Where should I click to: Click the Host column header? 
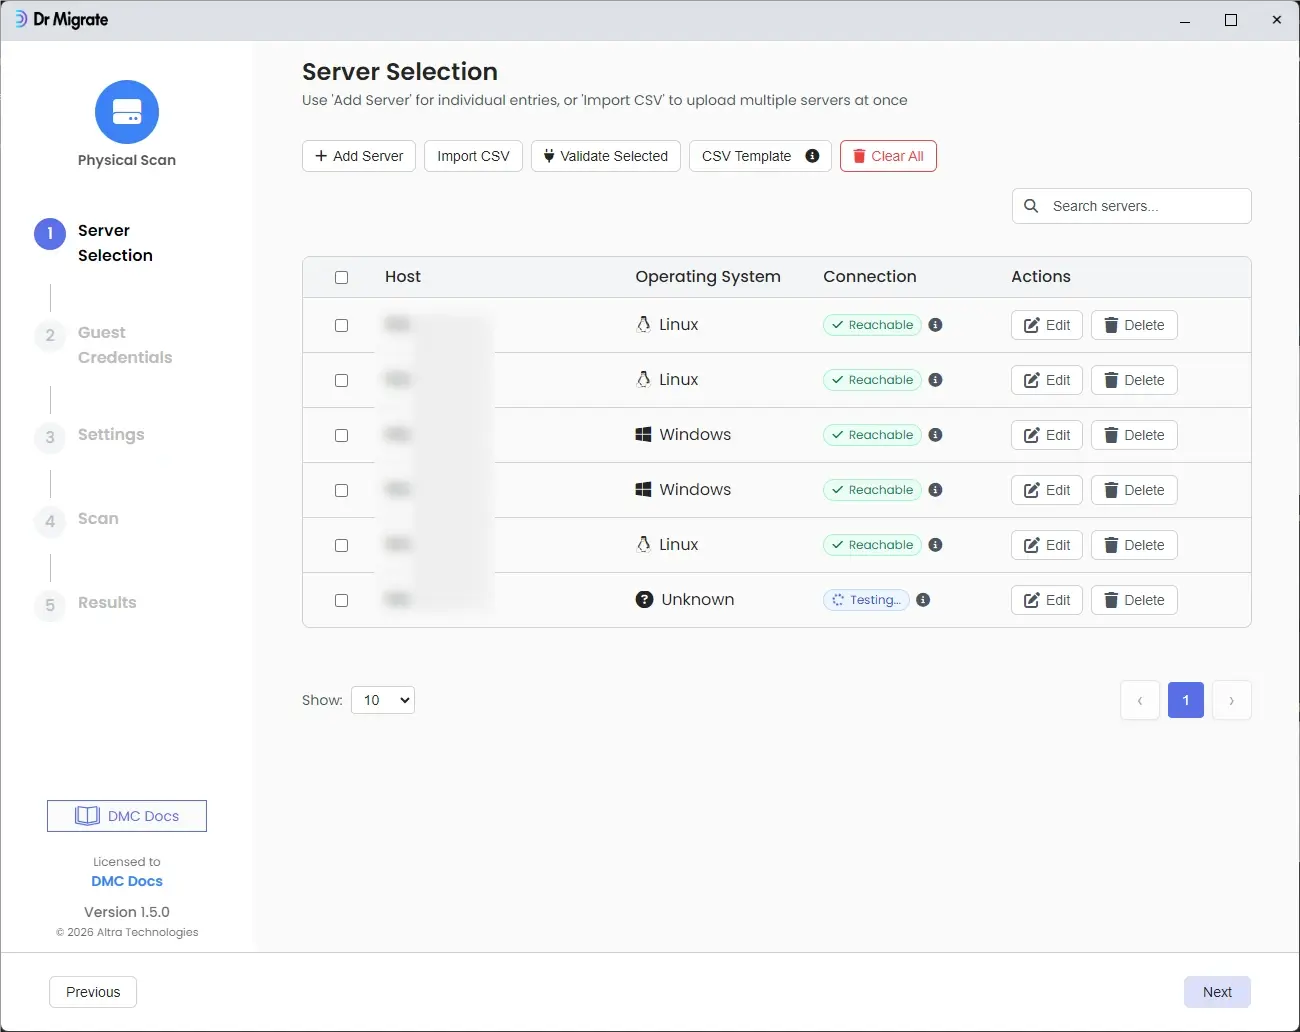403,277
